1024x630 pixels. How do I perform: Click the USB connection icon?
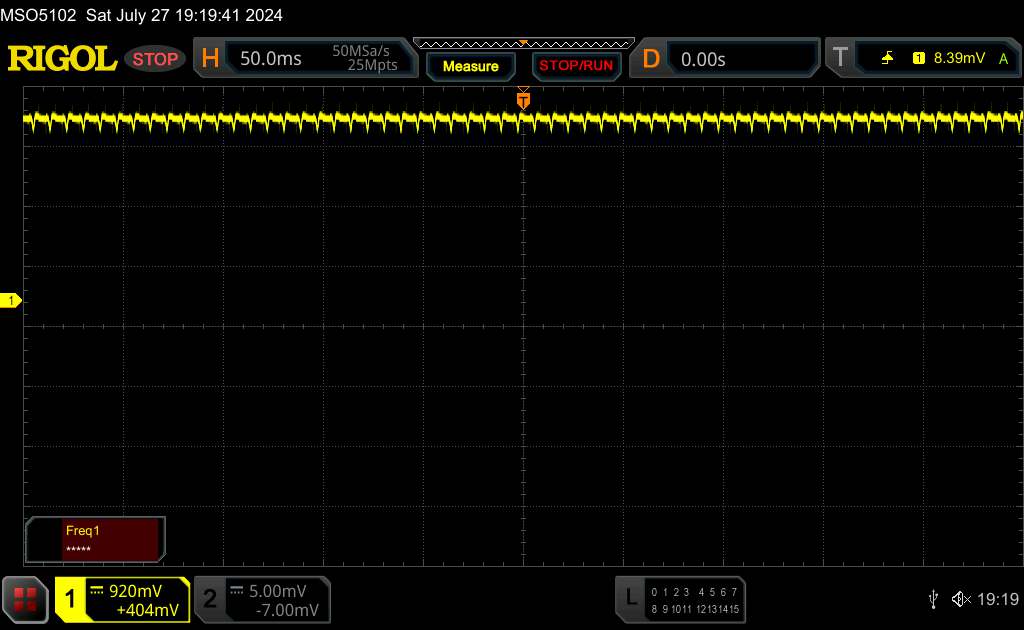click(x=933, y=599)
